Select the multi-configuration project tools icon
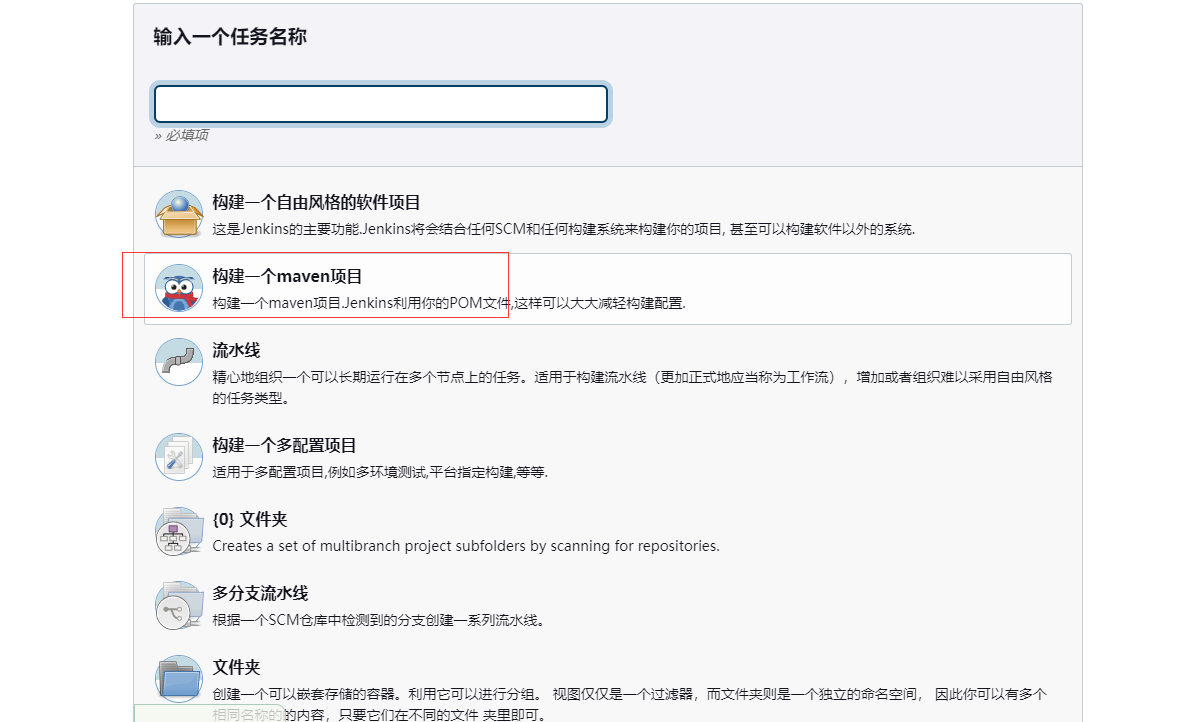Screen dimensions: 1188x722 point(179,457)
